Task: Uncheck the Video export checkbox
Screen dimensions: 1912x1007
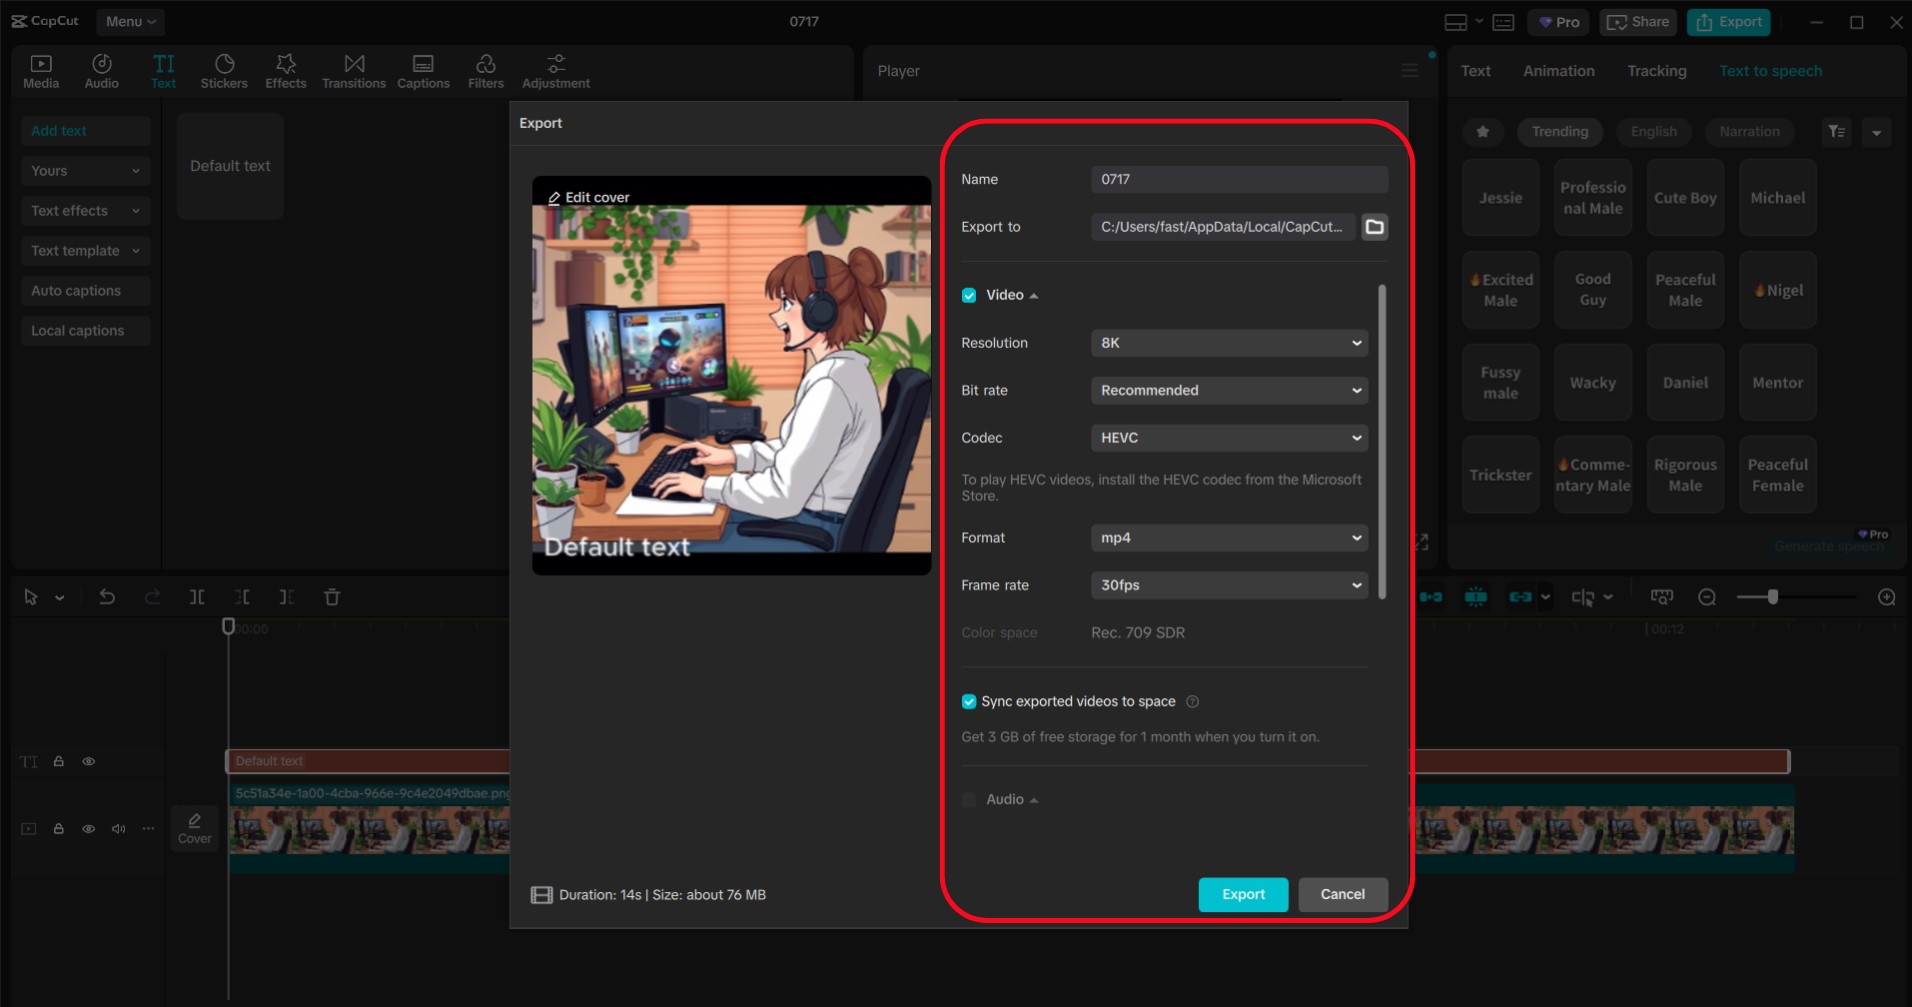Action: [969, 295]
